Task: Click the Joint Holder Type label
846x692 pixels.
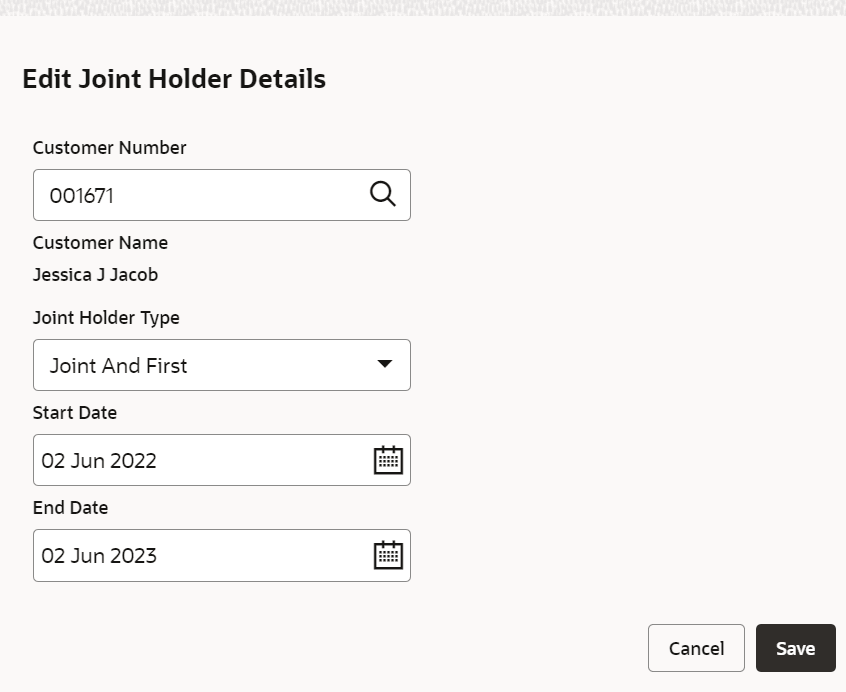Action: click(106, 318)
